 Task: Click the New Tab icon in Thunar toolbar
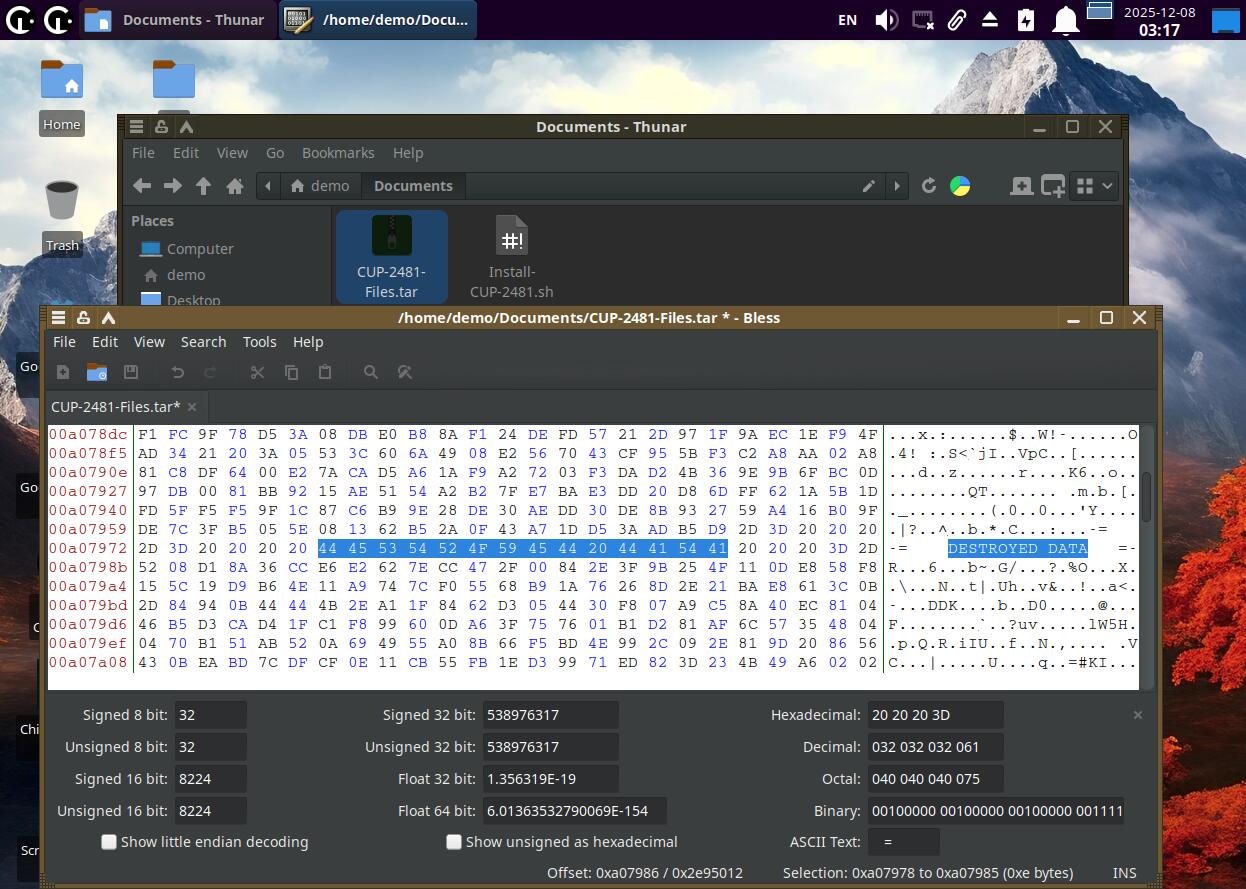pyautogui.click(x=1021, y=186)
